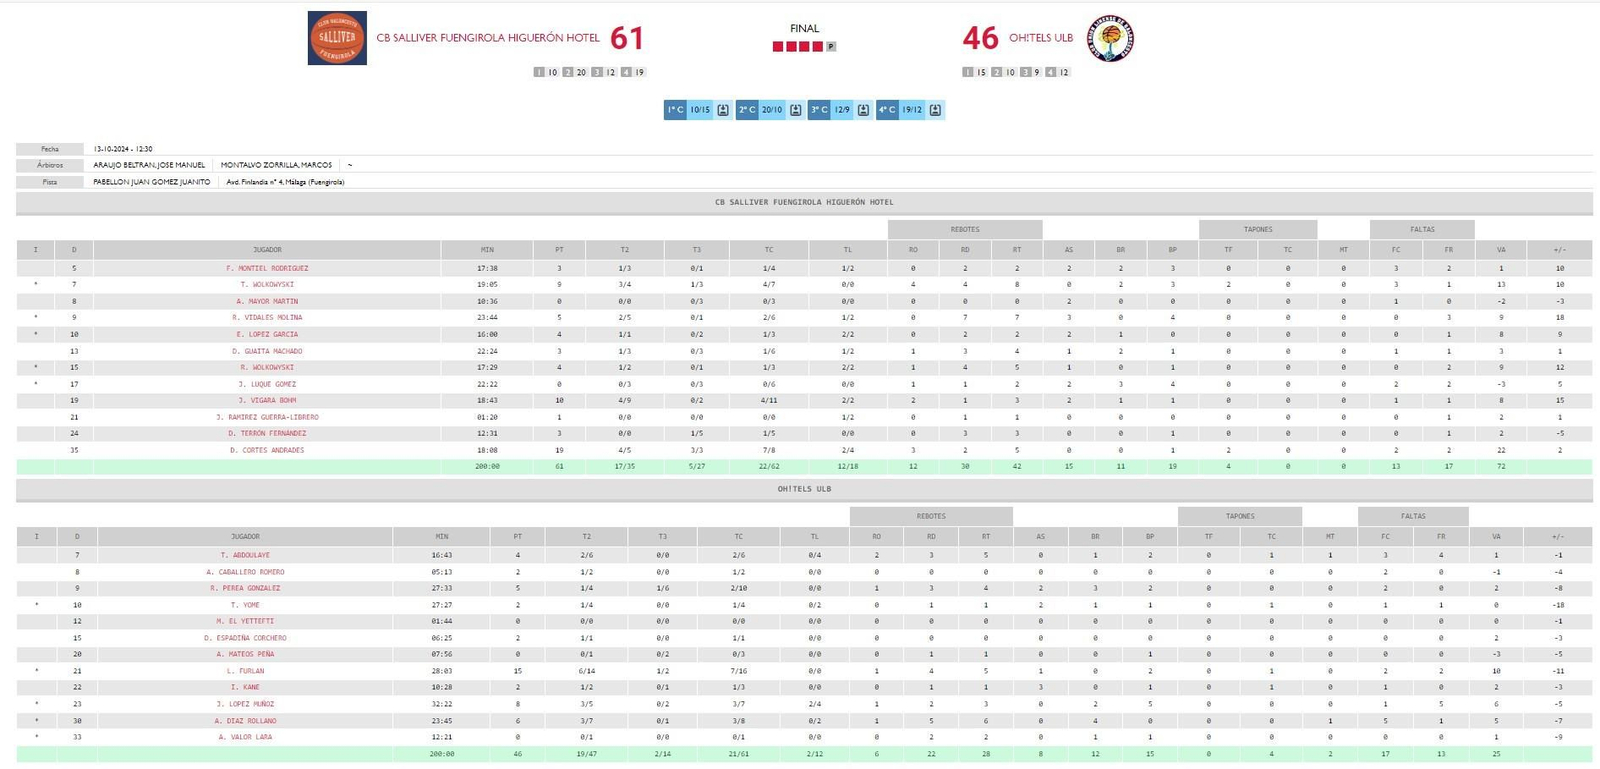Click the first red period square under FINAL

(x=778, y=47)
